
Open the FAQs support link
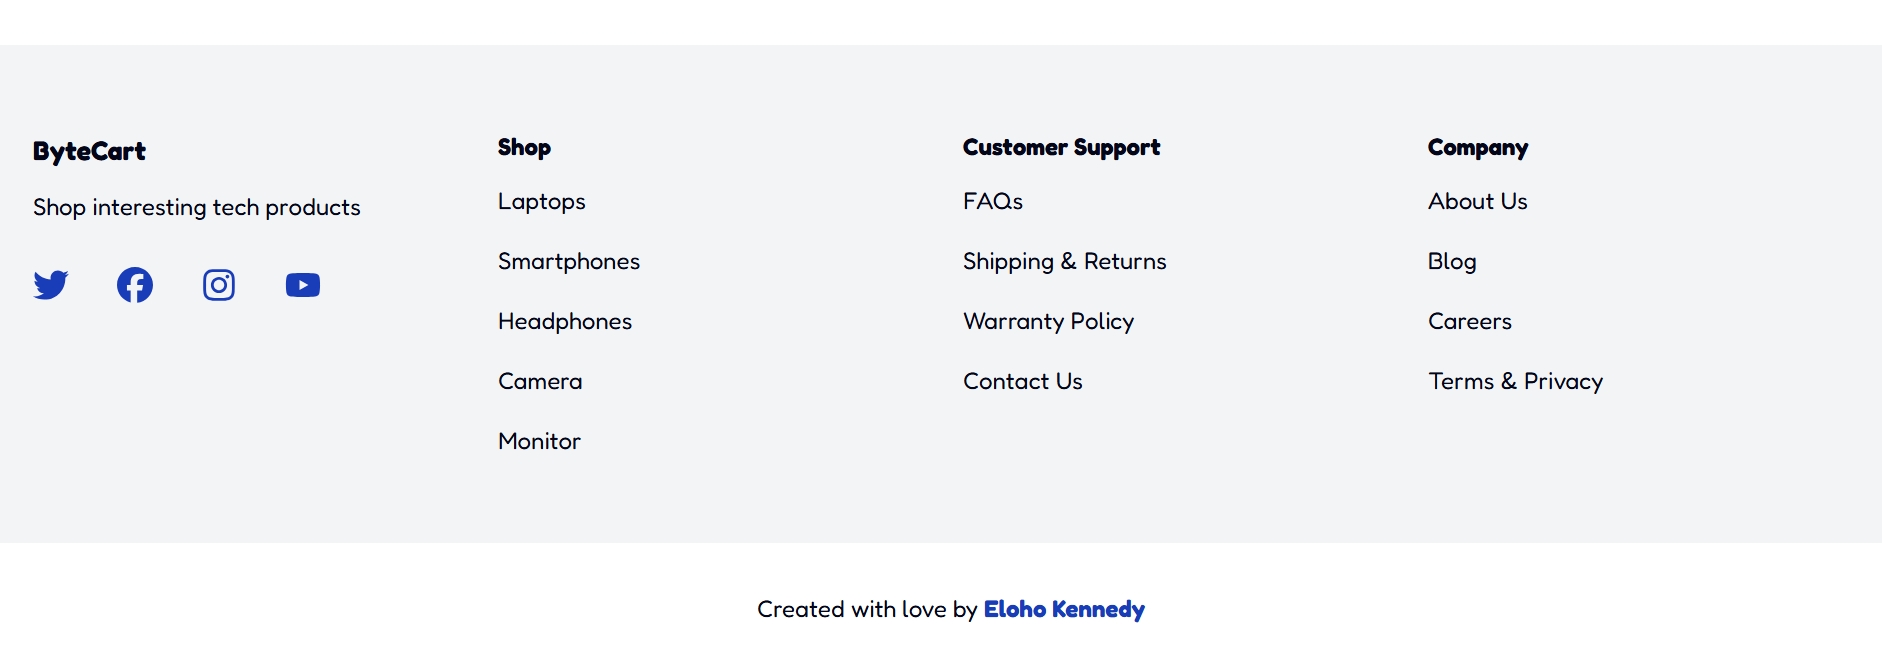[x=993, y=202]
